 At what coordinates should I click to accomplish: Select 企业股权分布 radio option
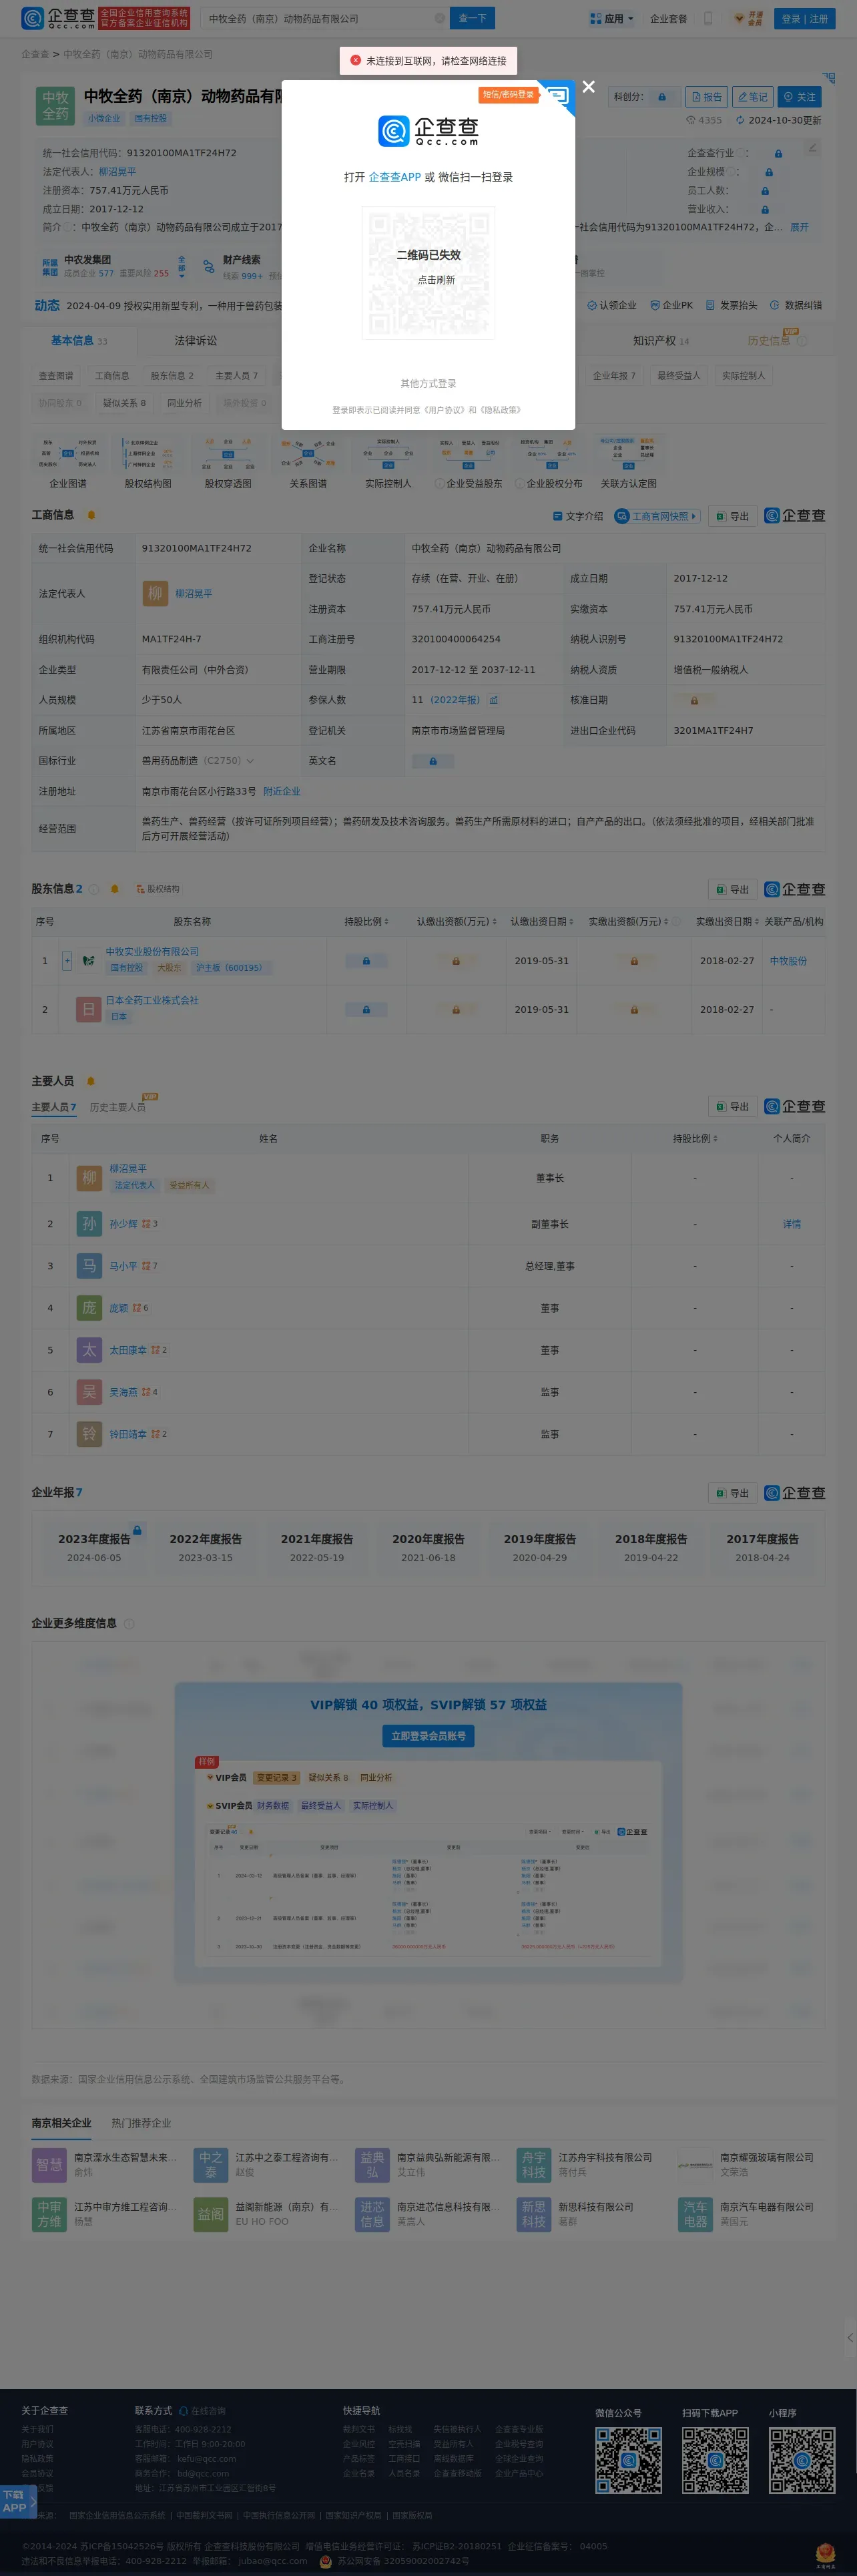pos(548,484)
